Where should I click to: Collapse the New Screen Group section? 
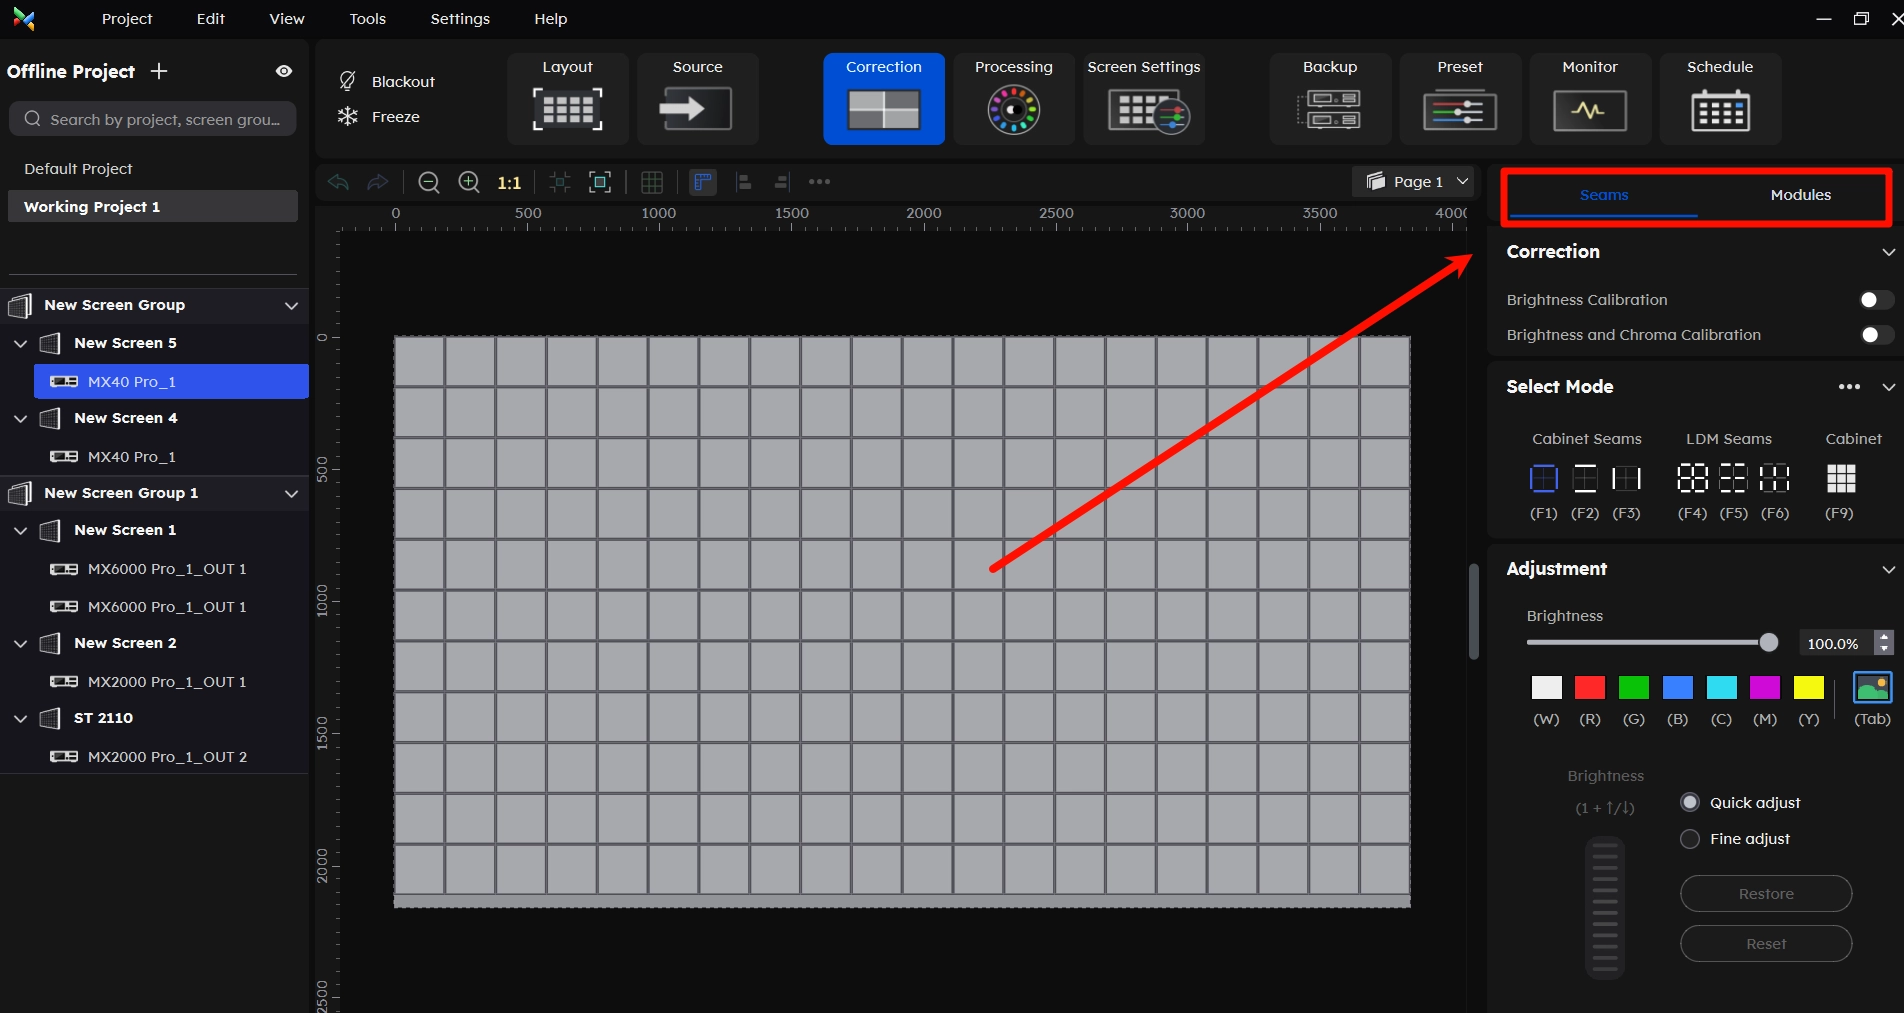(291, 305)
